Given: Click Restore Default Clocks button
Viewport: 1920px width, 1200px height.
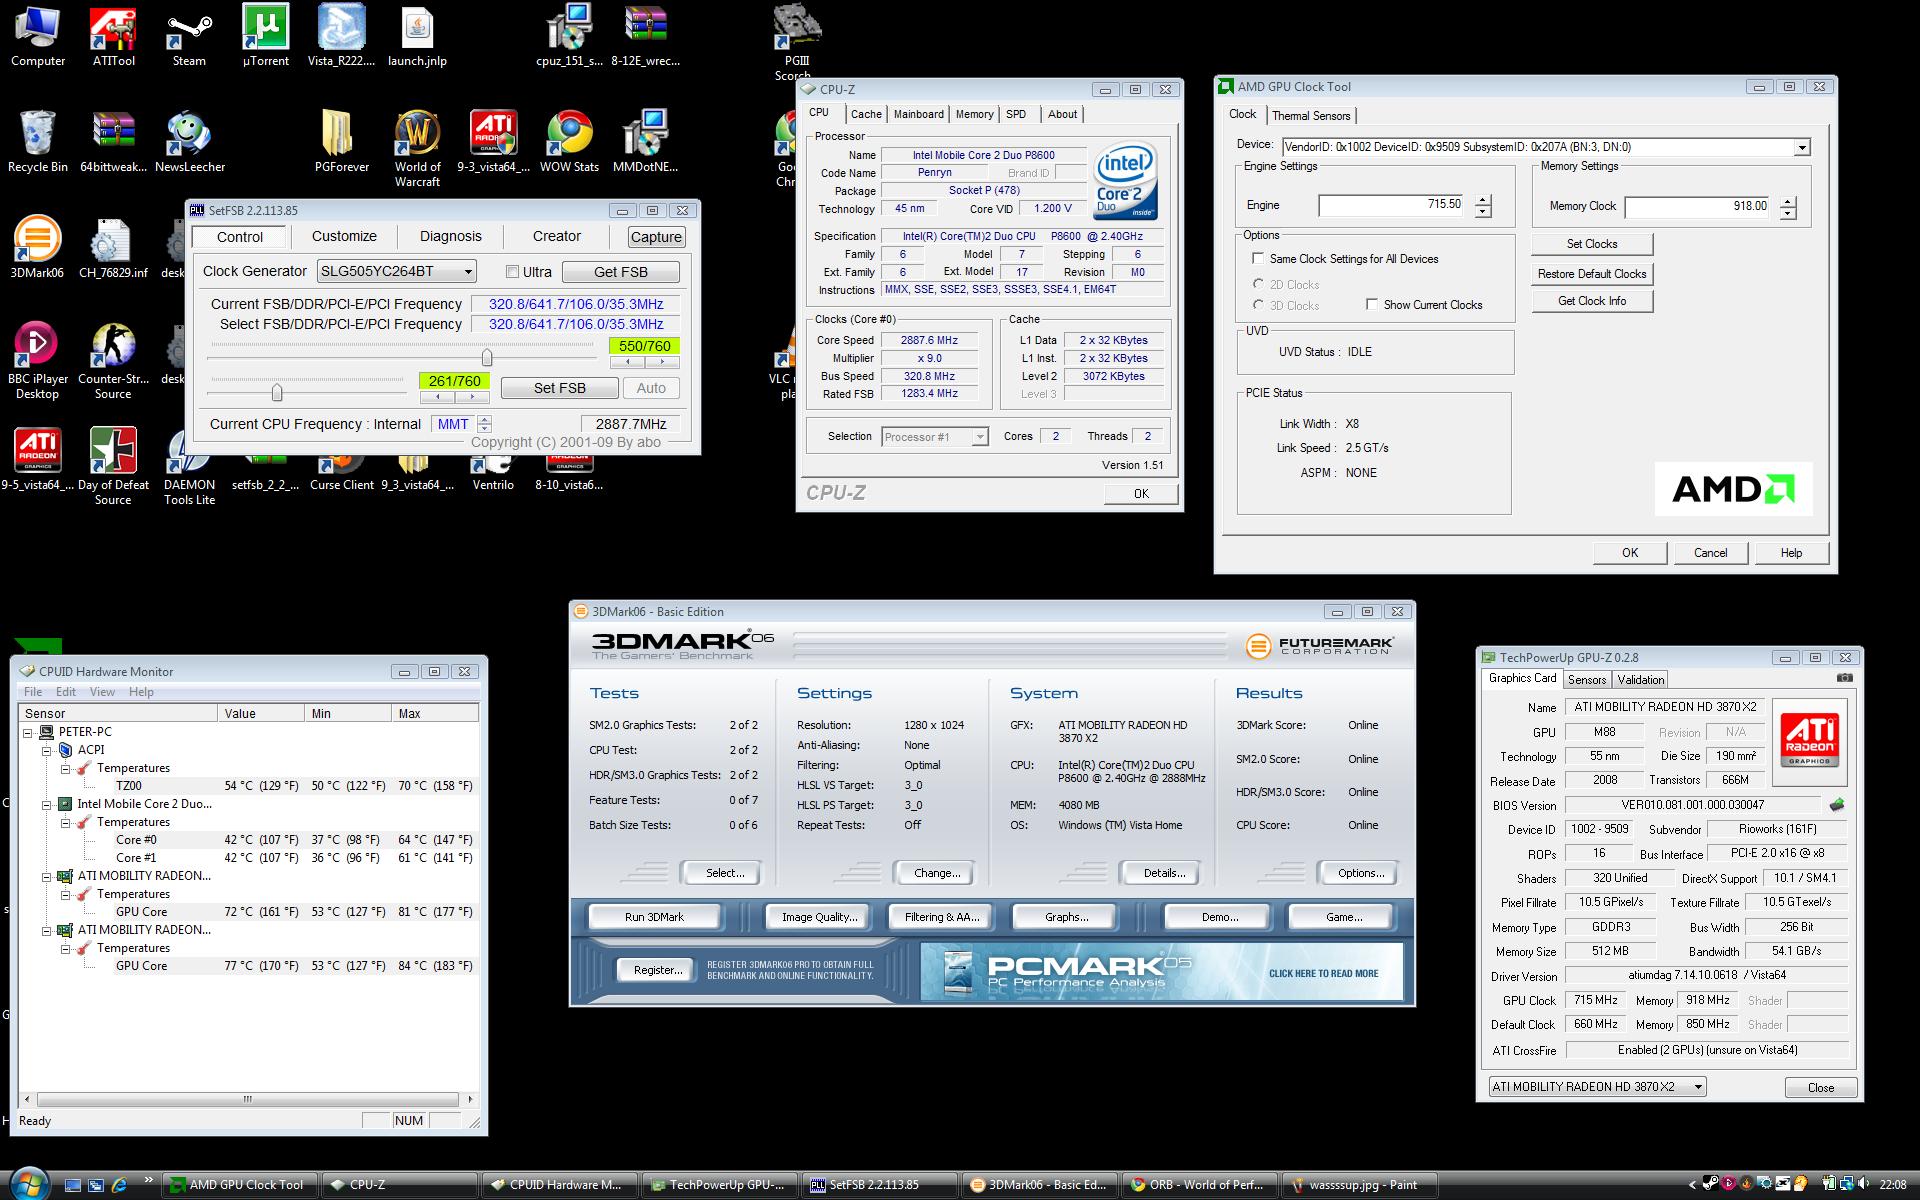Looking at the screenshot, I should (x=1591, y=274).
